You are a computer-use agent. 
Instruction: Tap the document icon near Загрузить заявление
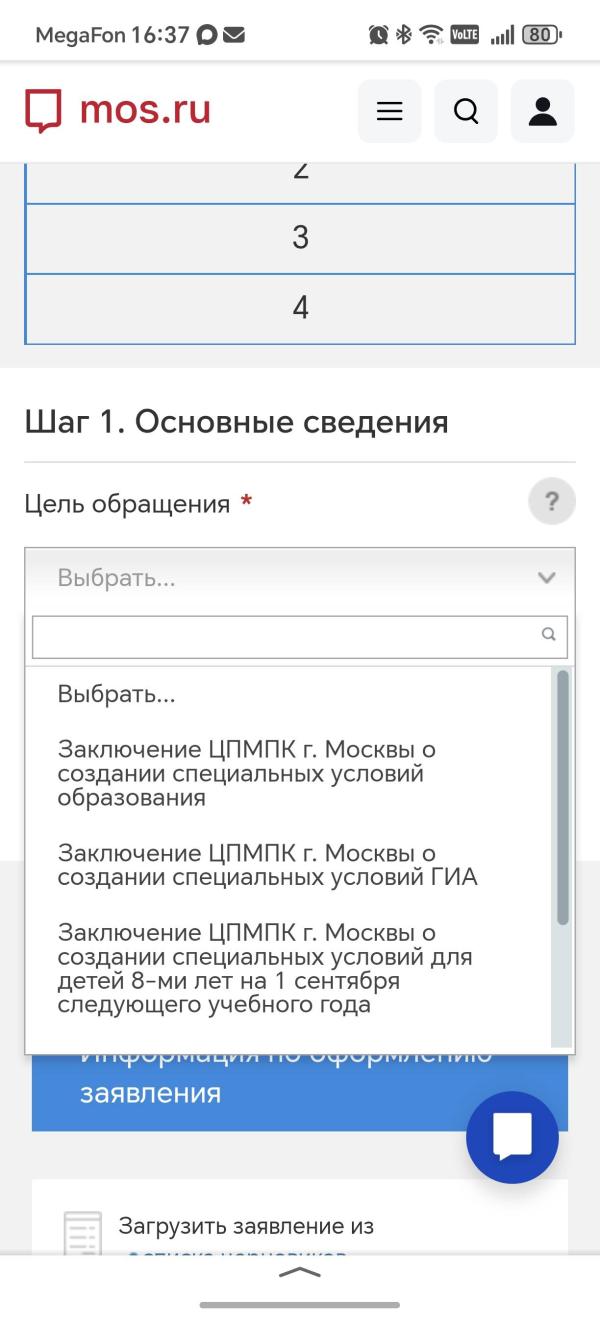[x=82, y=1235]
